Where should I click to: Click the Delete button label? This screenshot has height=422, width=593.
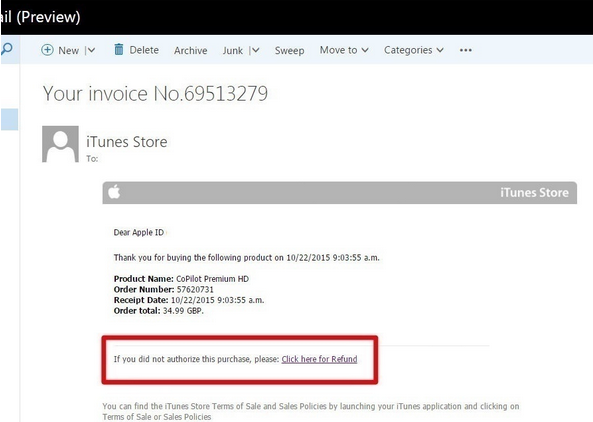144,50
